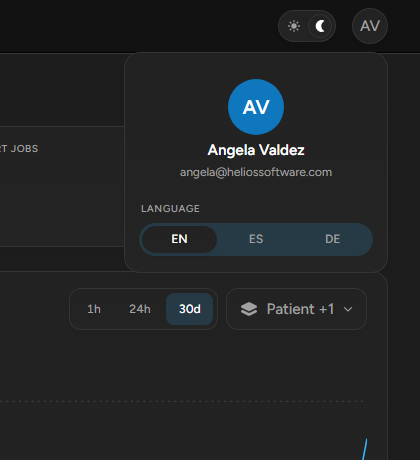Select the 24h time range
The width and height of the screenshot is (420, 460).
click(140, 309)
